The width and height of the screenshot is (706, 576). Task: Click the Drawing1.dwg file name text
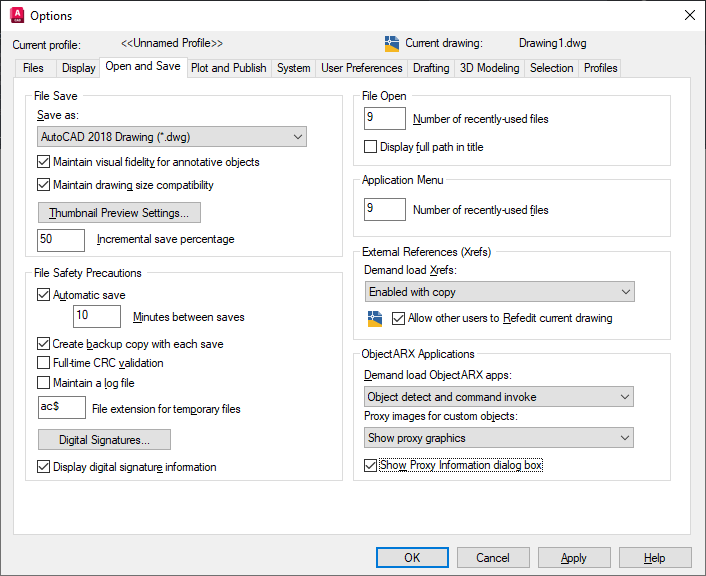pyautogui.click(x=552, y=43)
